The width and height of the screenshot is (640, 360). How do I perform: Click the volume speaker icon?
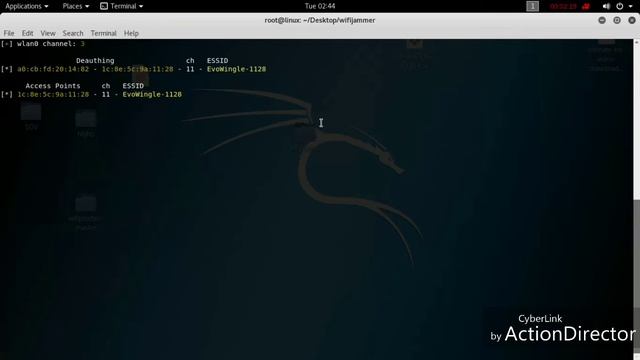[x=606, y=6]
